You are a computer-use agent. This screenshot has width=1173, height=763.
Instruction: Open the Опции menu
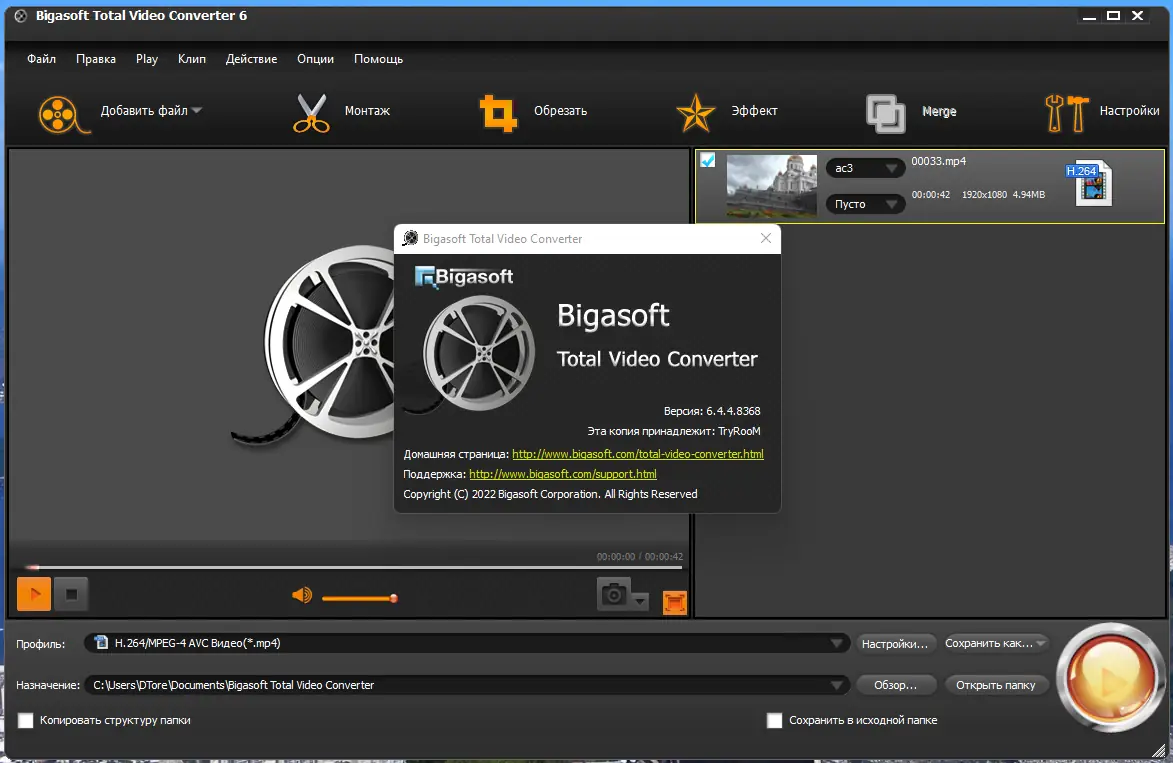tap(315, 59)
